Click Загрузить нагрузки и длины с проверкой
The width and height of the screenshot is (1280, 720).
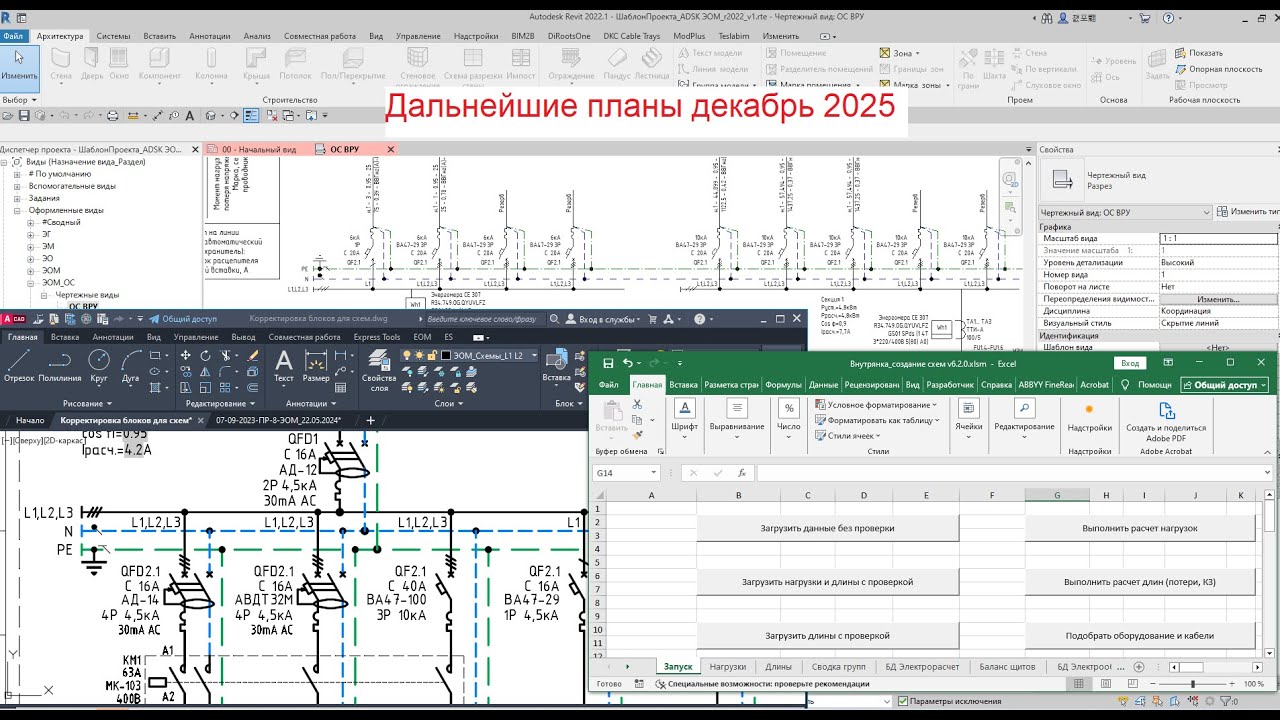[828, 581]
